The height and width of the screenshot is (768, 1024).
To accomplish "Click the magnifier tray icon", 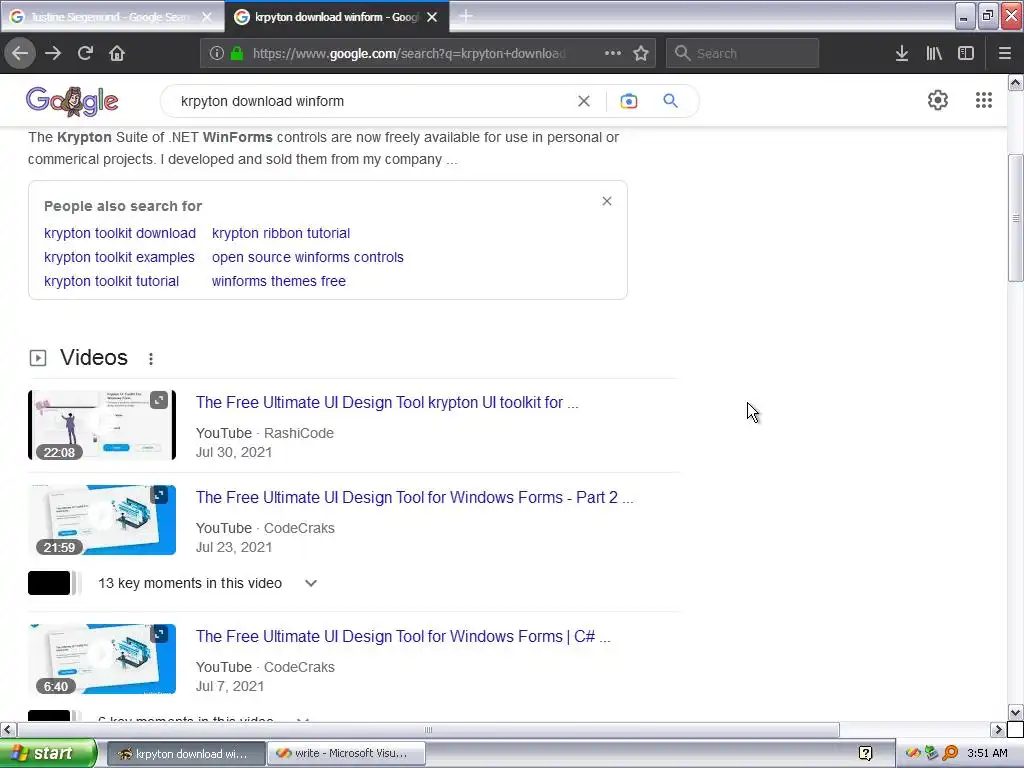I will pos(950,754).
